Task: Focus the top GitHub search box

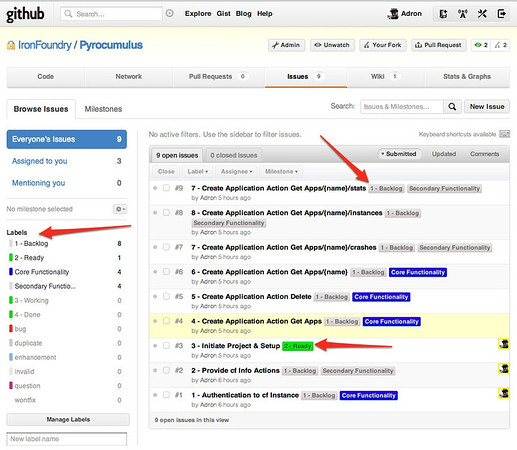Action: pyautogui.click(x=111, y=14)
